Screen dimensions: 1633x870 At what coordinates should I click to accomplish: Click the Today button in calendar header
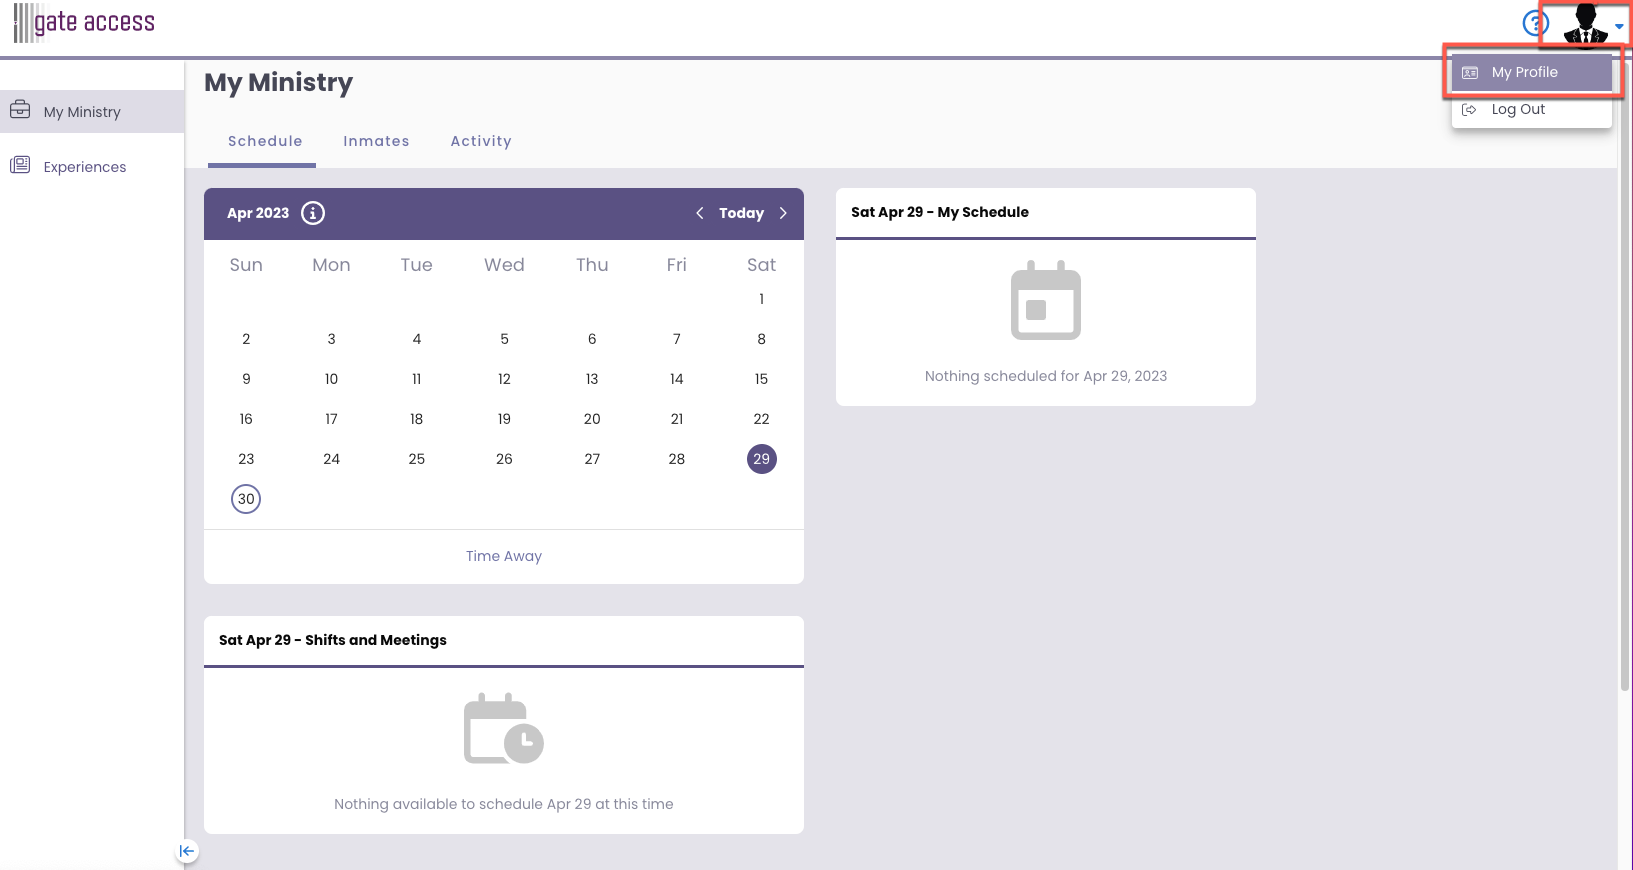click(x=741, y=213)
